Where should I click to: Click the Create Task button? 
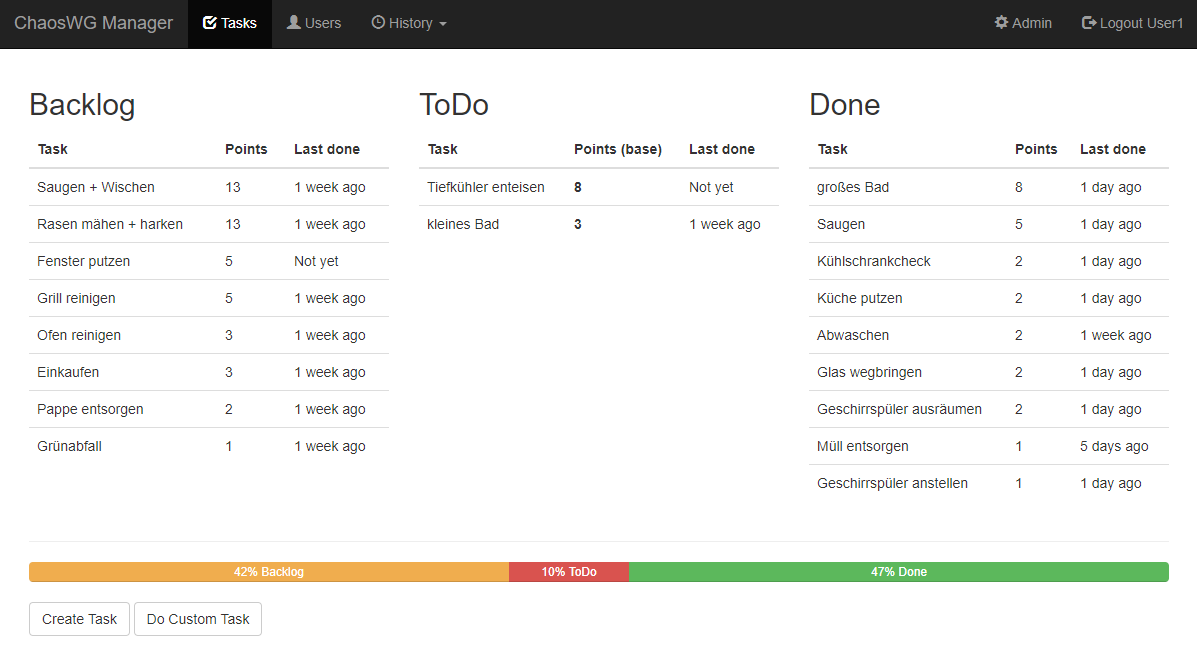pyautogui.click(x=79, y=619)
